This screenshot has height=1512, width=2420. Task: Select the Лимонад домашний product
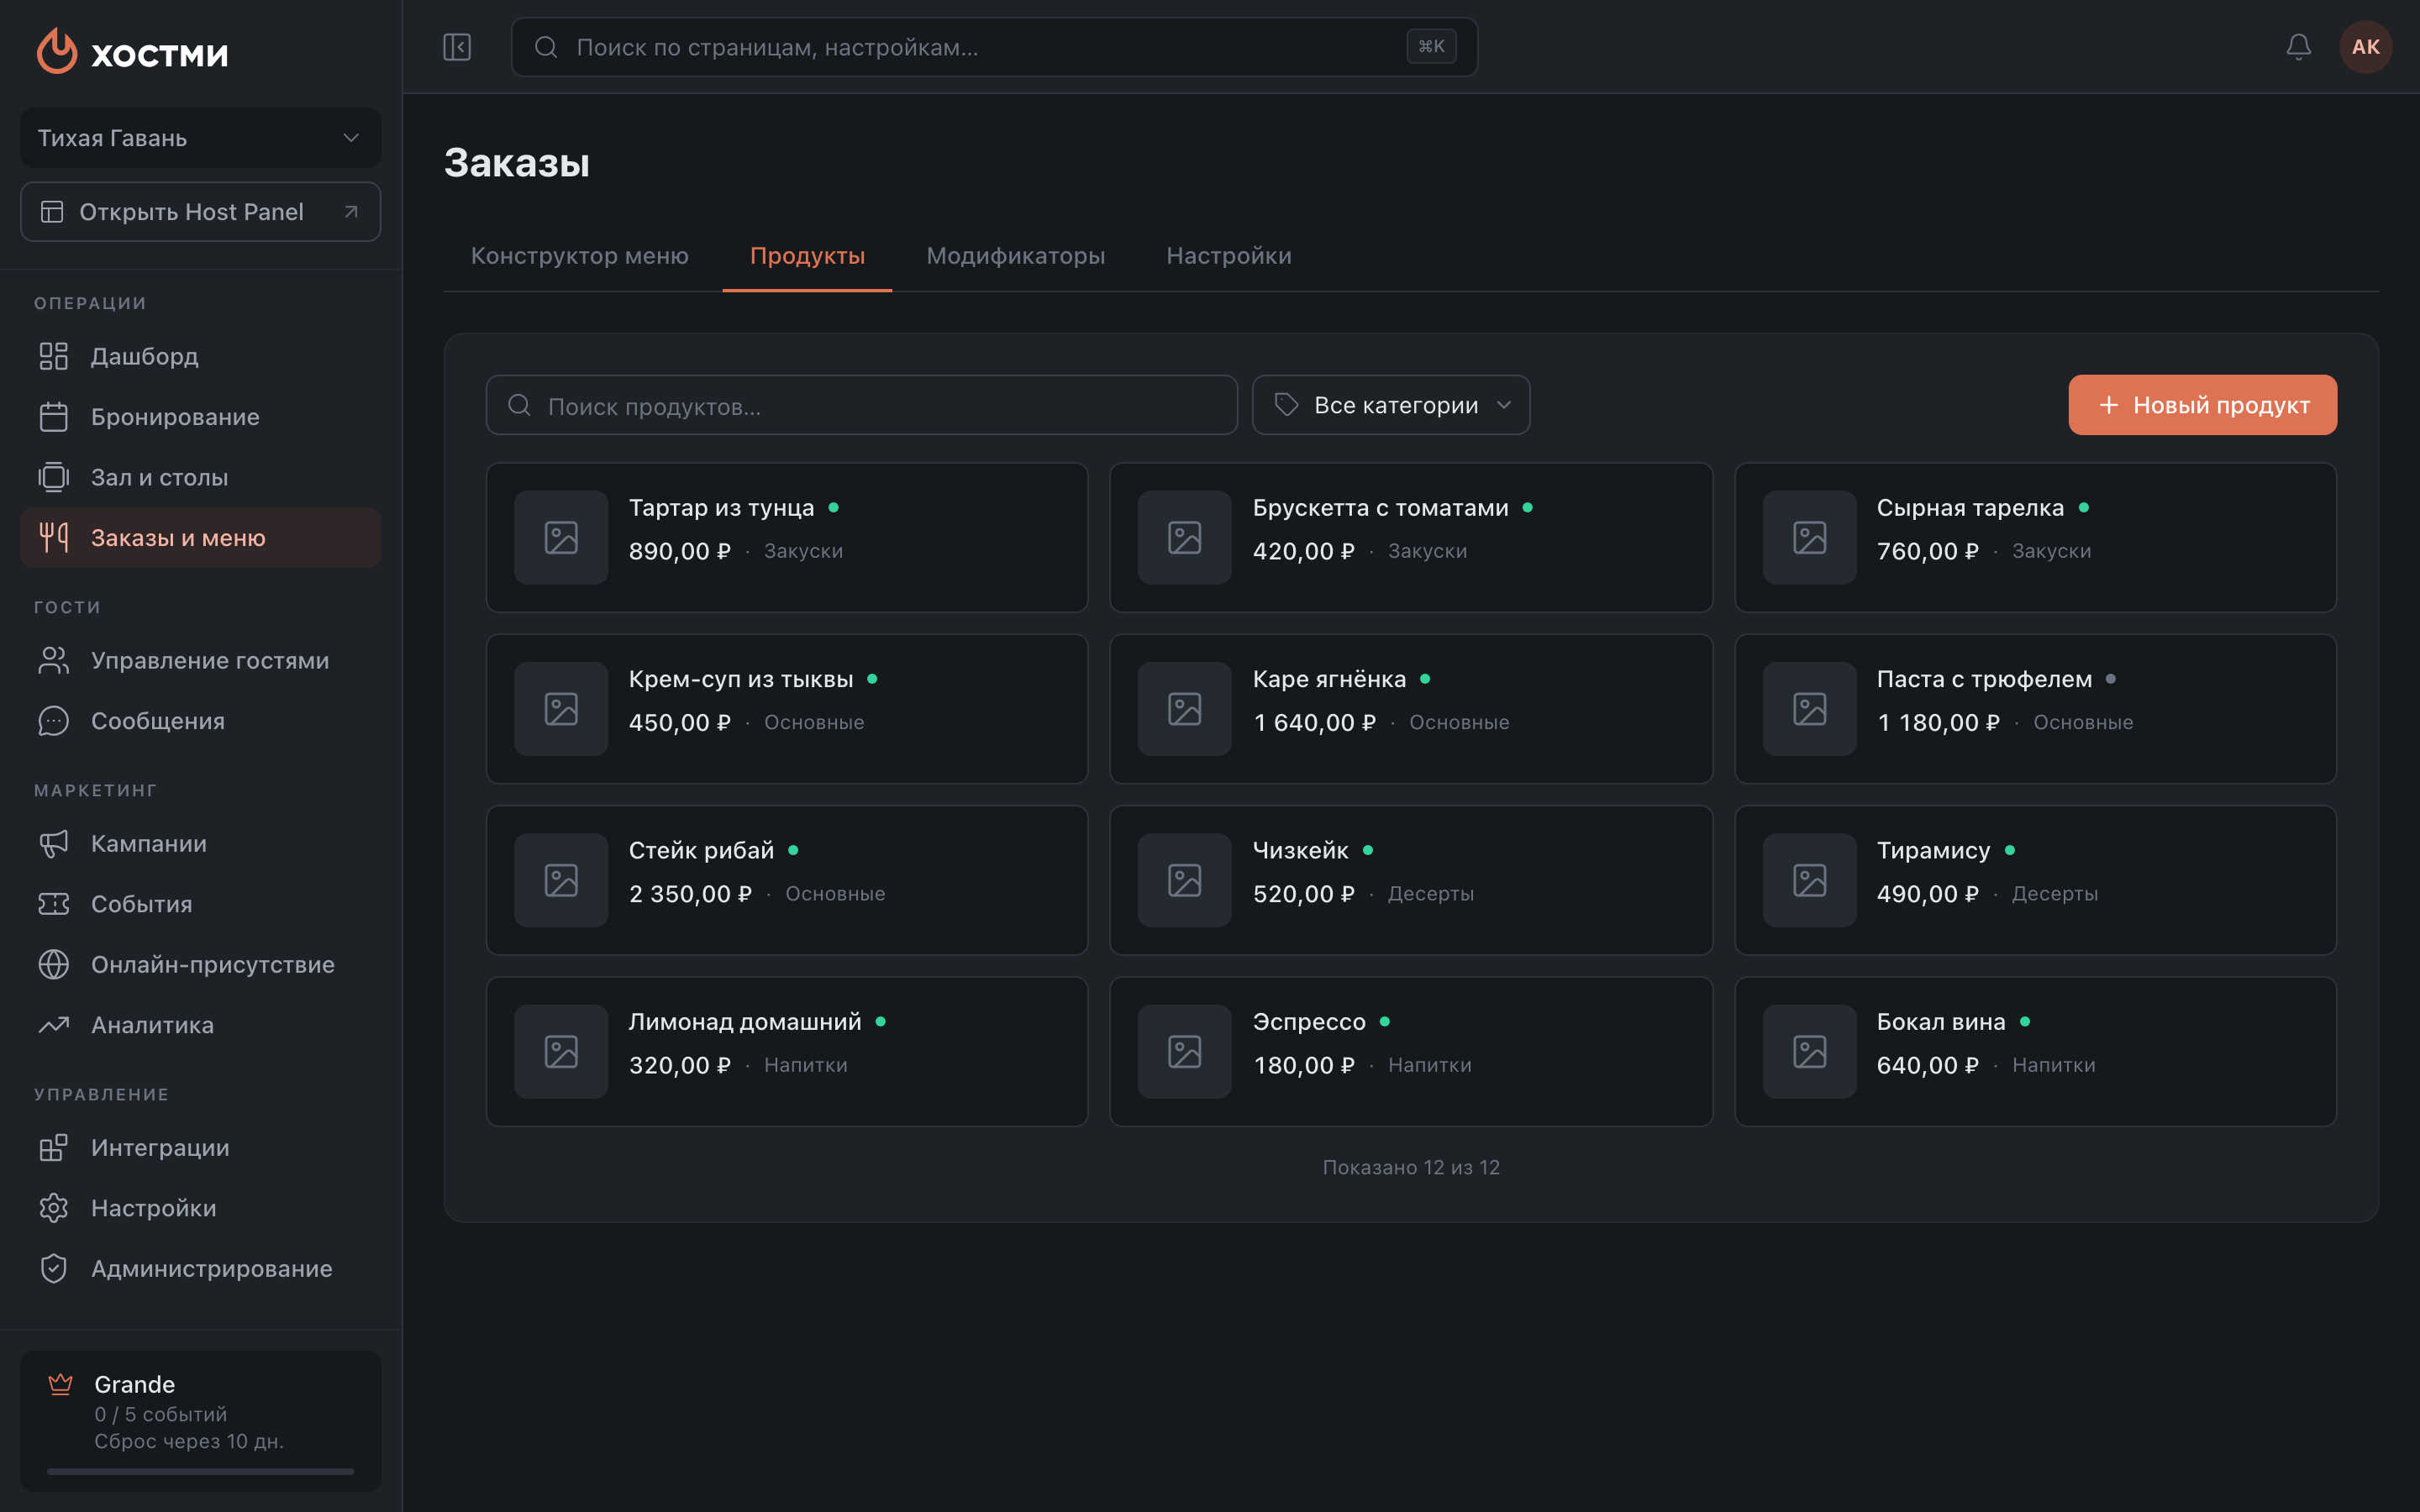coord(787,1052)
